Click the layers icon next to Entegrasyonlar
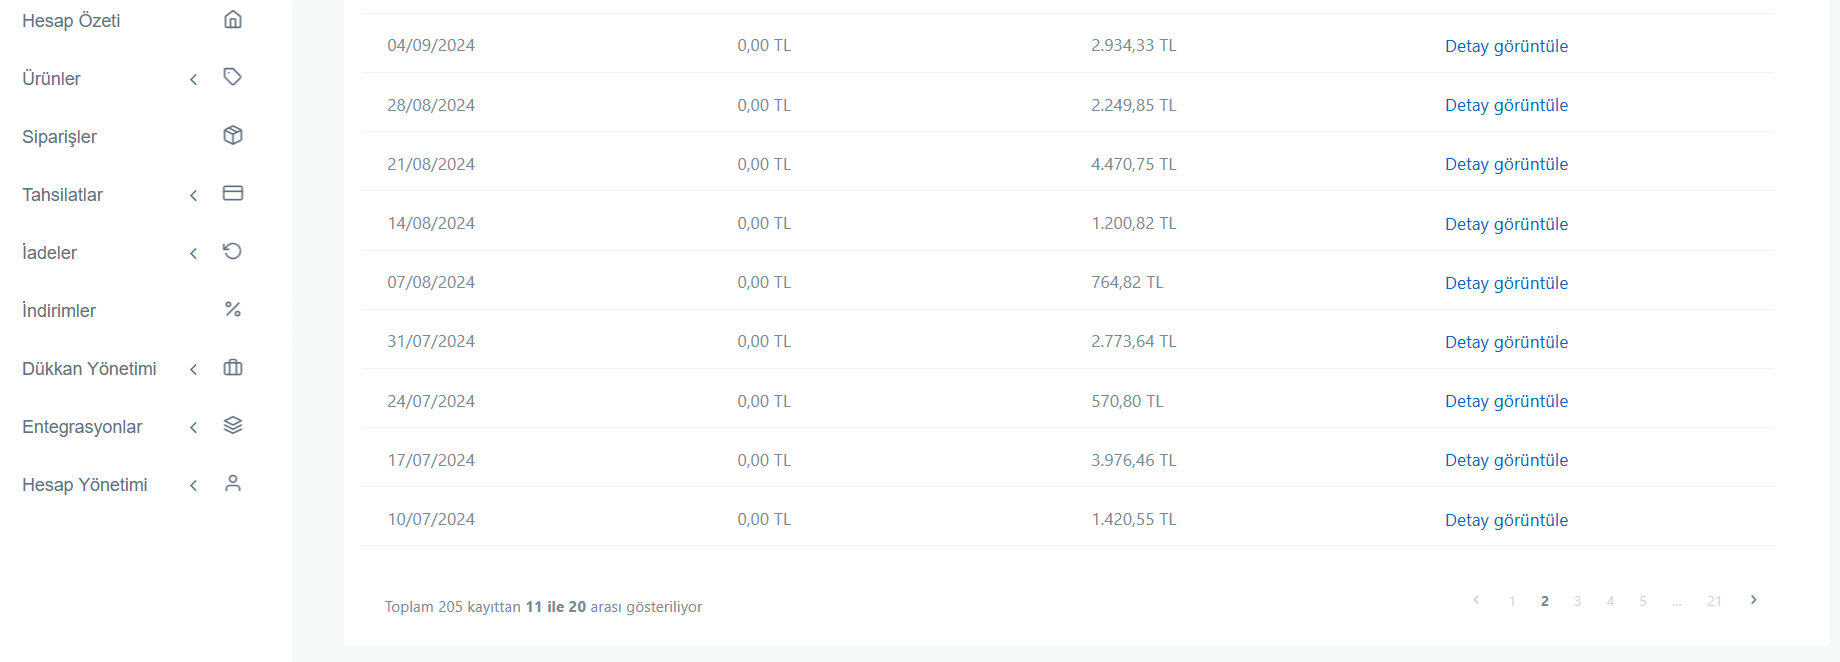The height and width of the screenshot is (662, 1840). 233,425
